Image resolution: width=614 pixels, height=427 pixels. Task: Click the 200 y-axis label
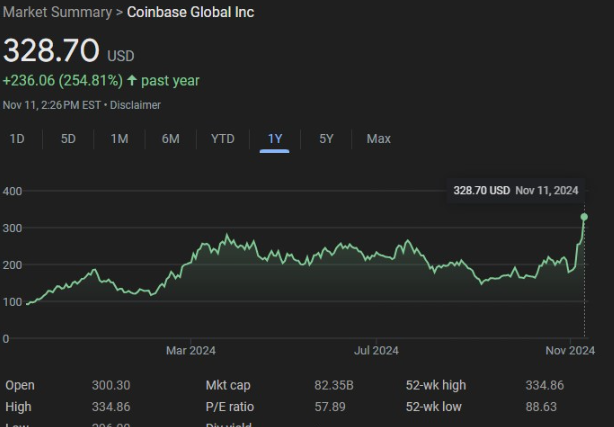click(x=12, y=265)
